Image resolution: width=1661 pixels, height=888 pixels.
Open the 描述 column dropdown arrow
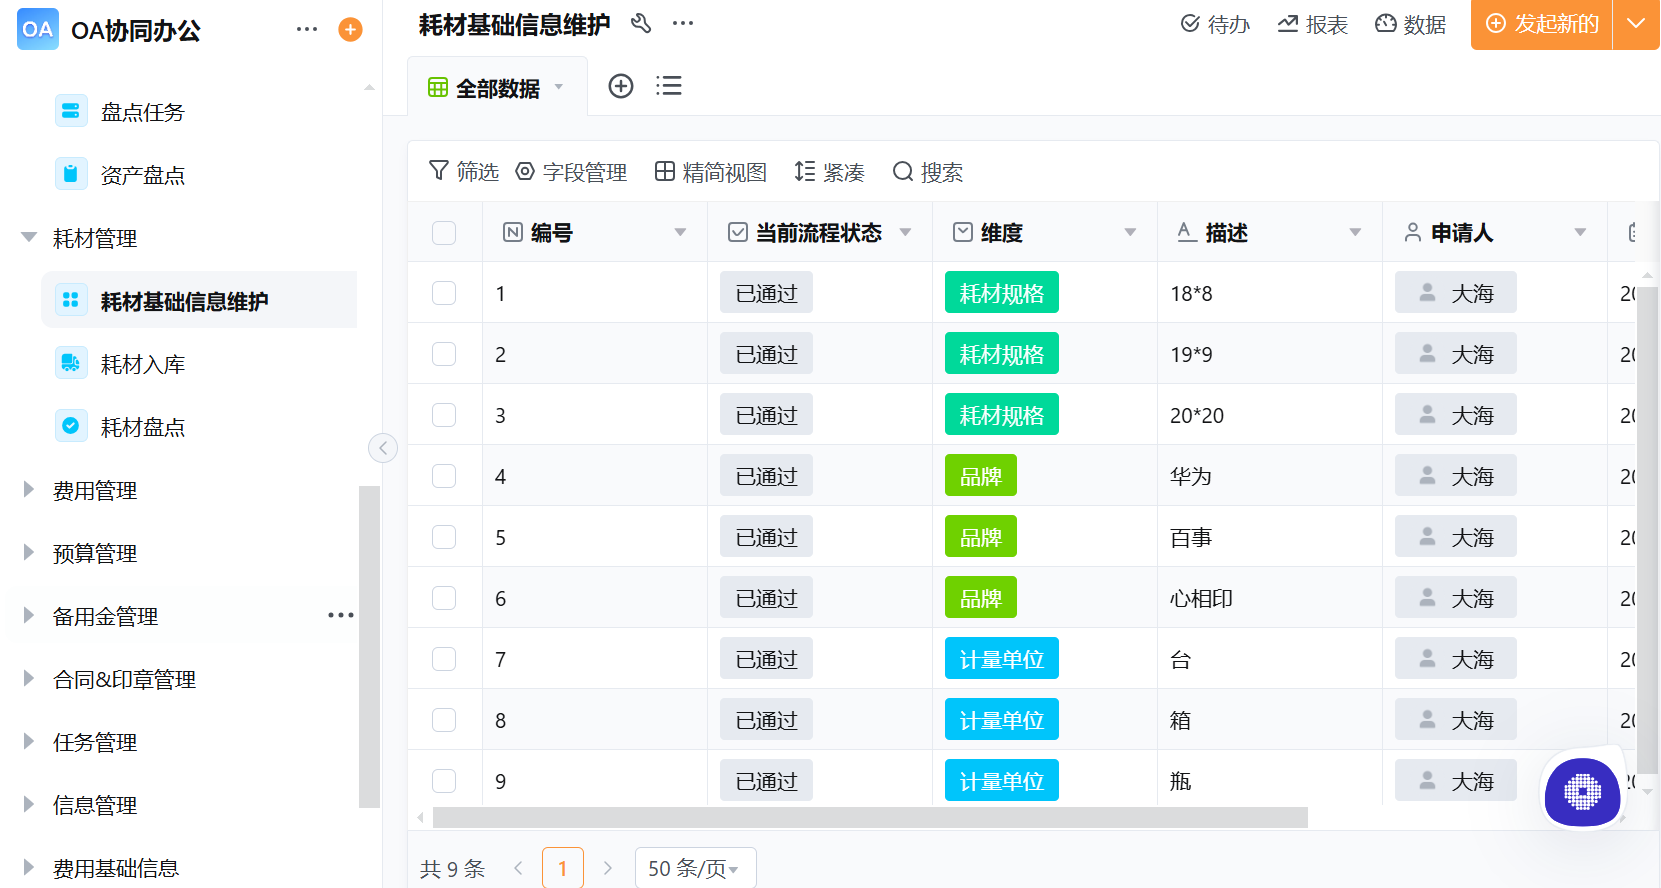(1355, 232)
